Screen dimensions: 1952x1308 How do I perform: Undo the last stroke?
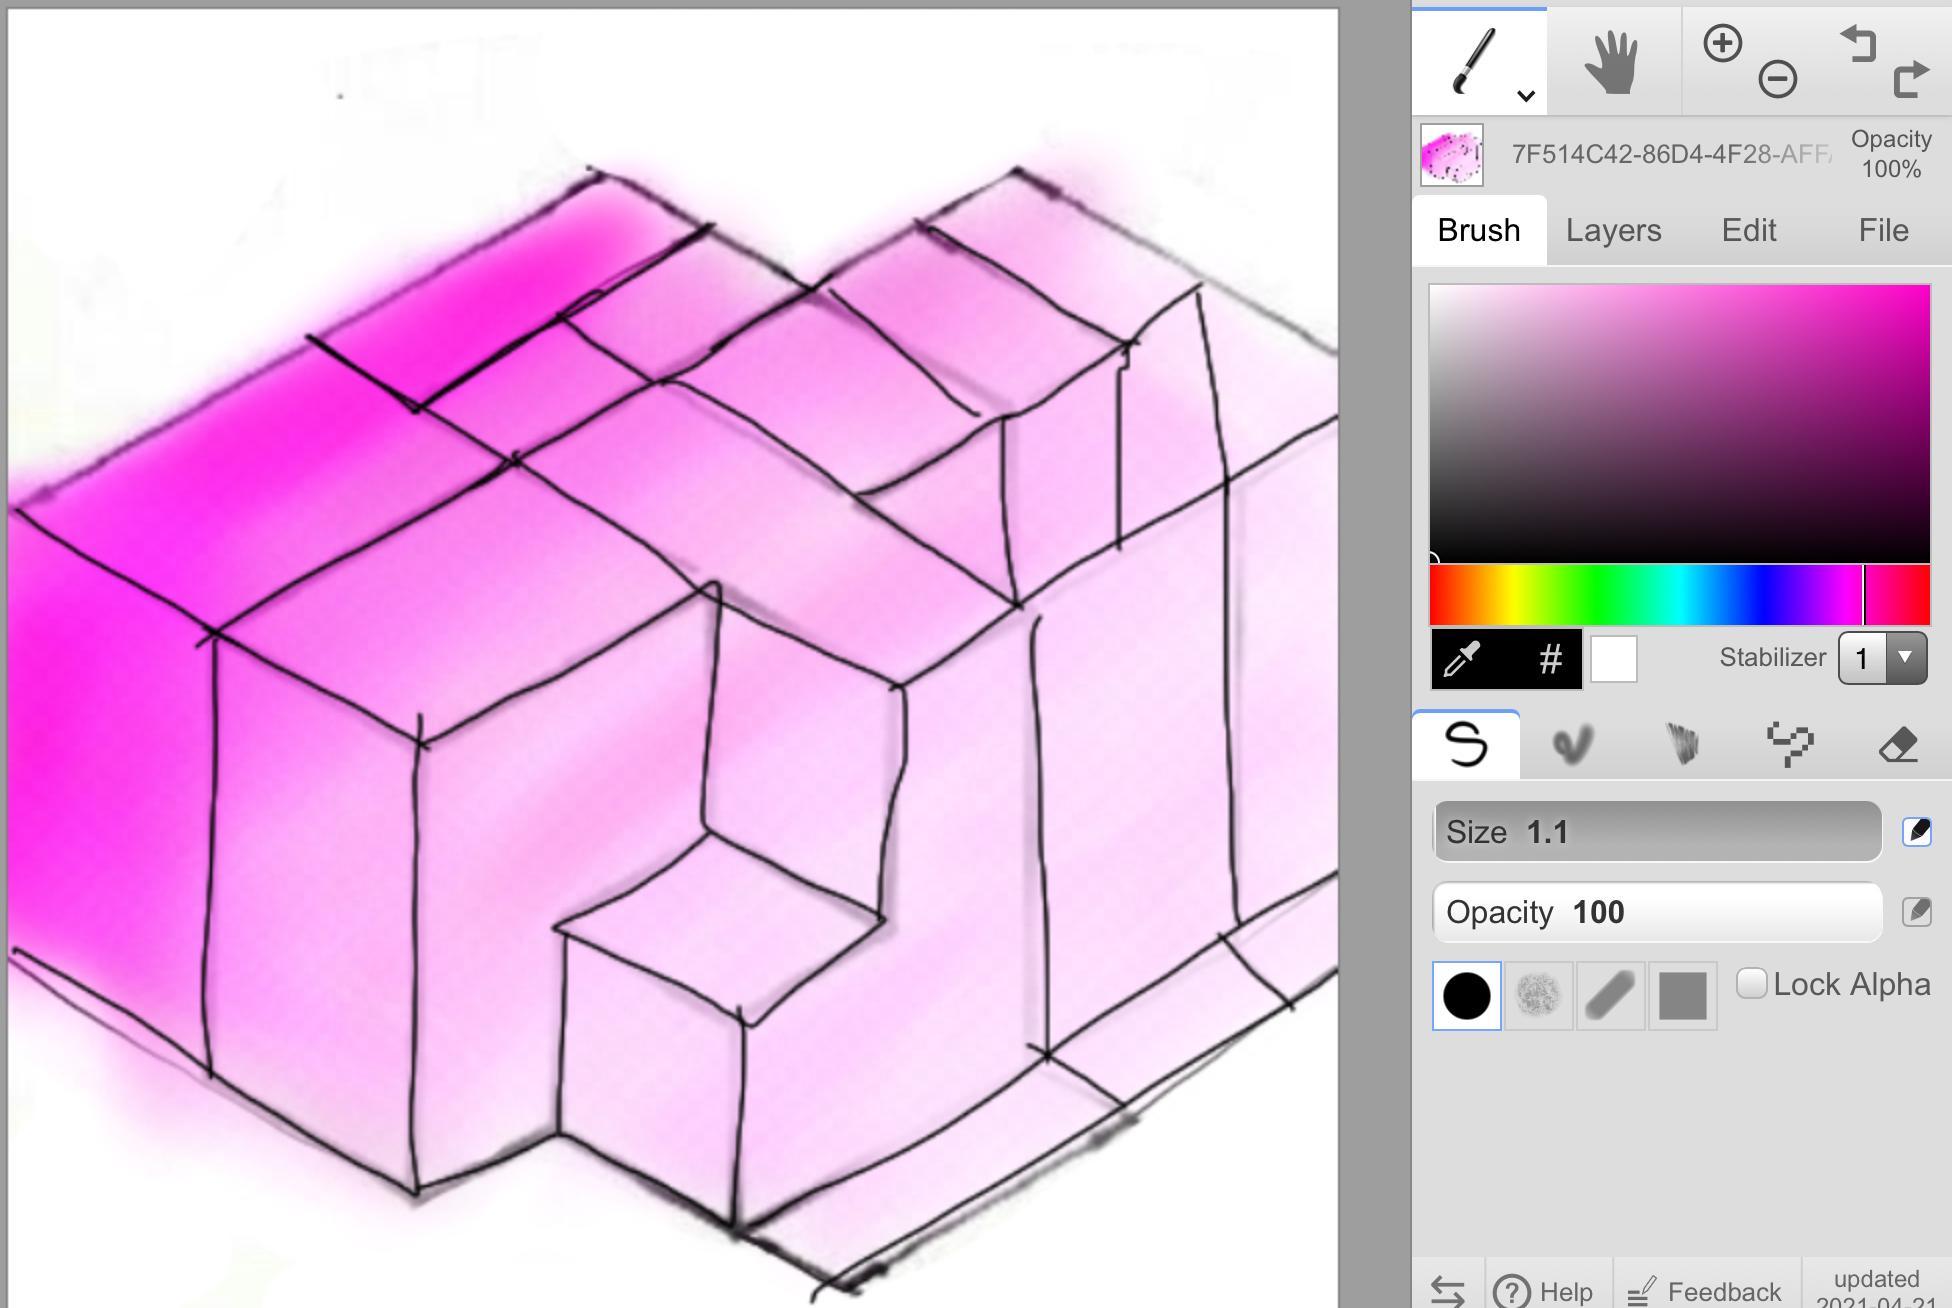coord(1858,44)
